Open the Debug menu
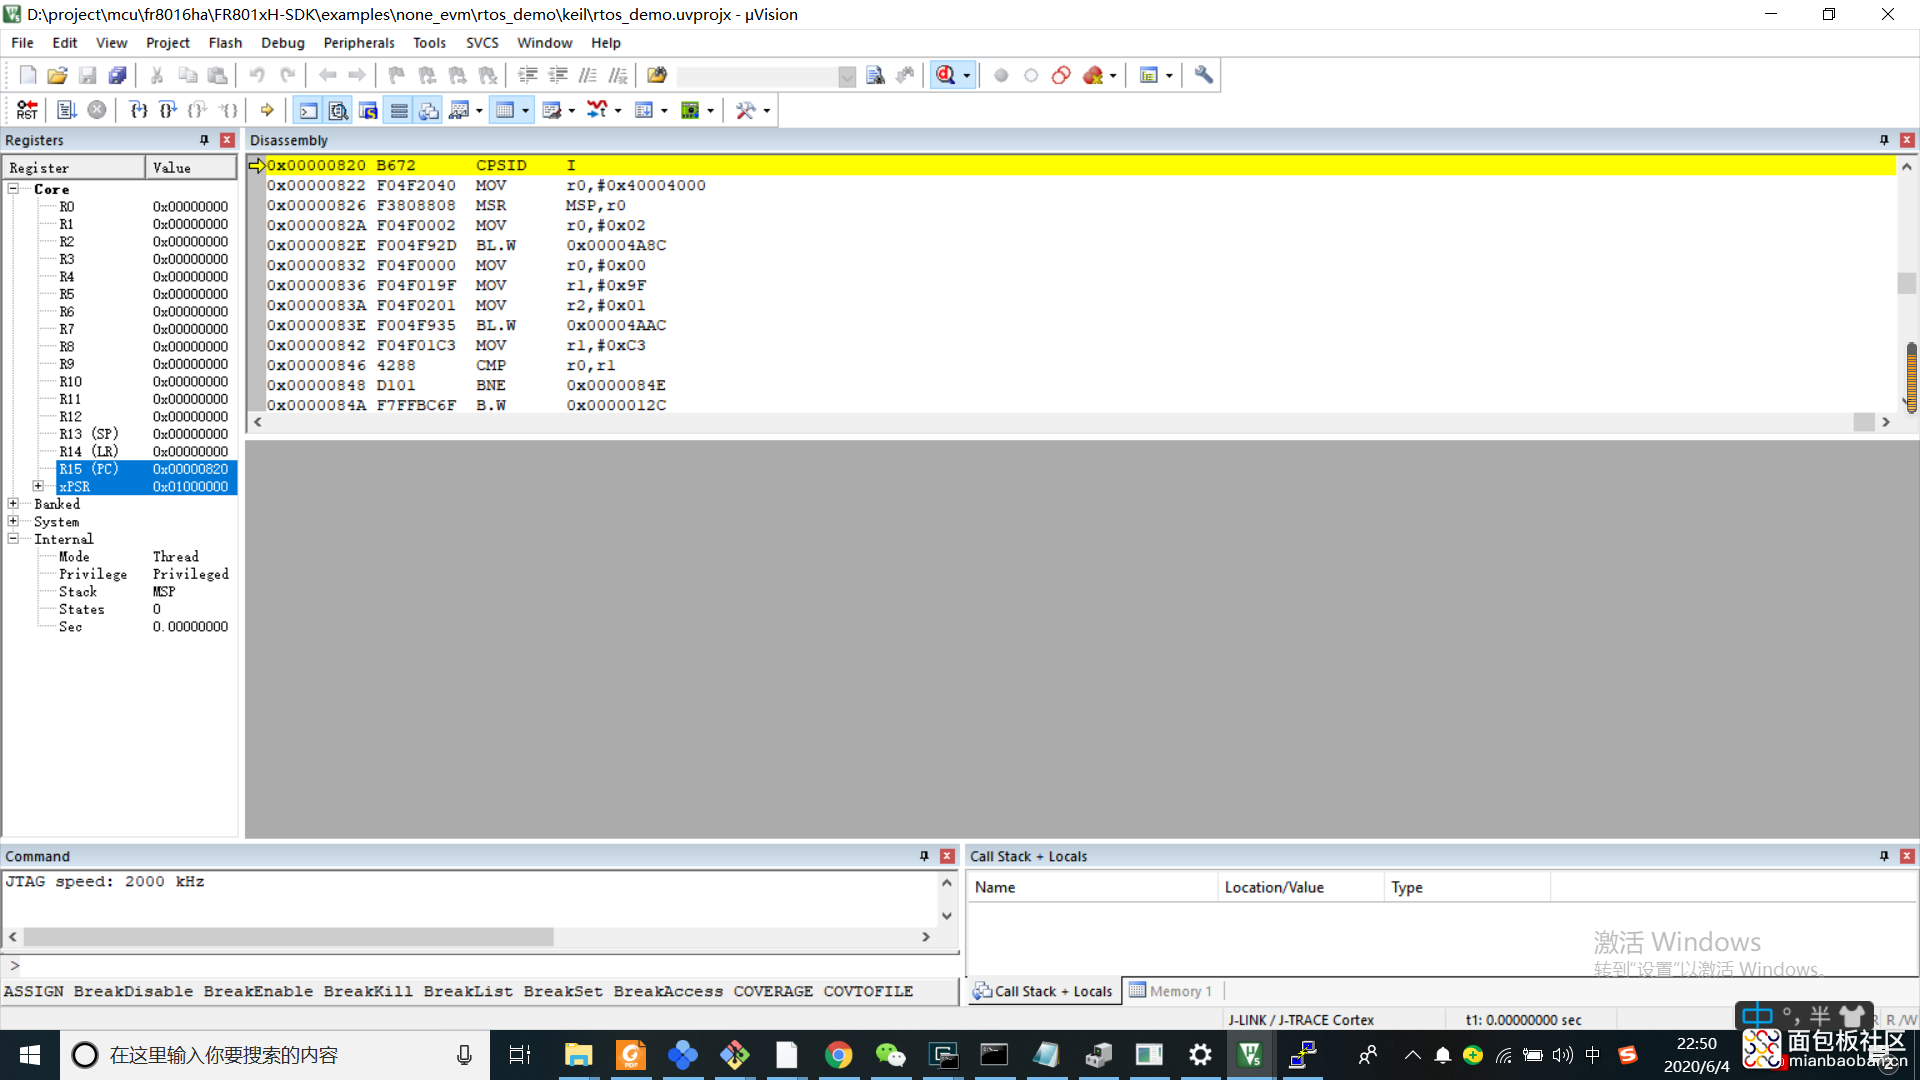The height and width of the screenshot is (1080, 1920). 283,43
